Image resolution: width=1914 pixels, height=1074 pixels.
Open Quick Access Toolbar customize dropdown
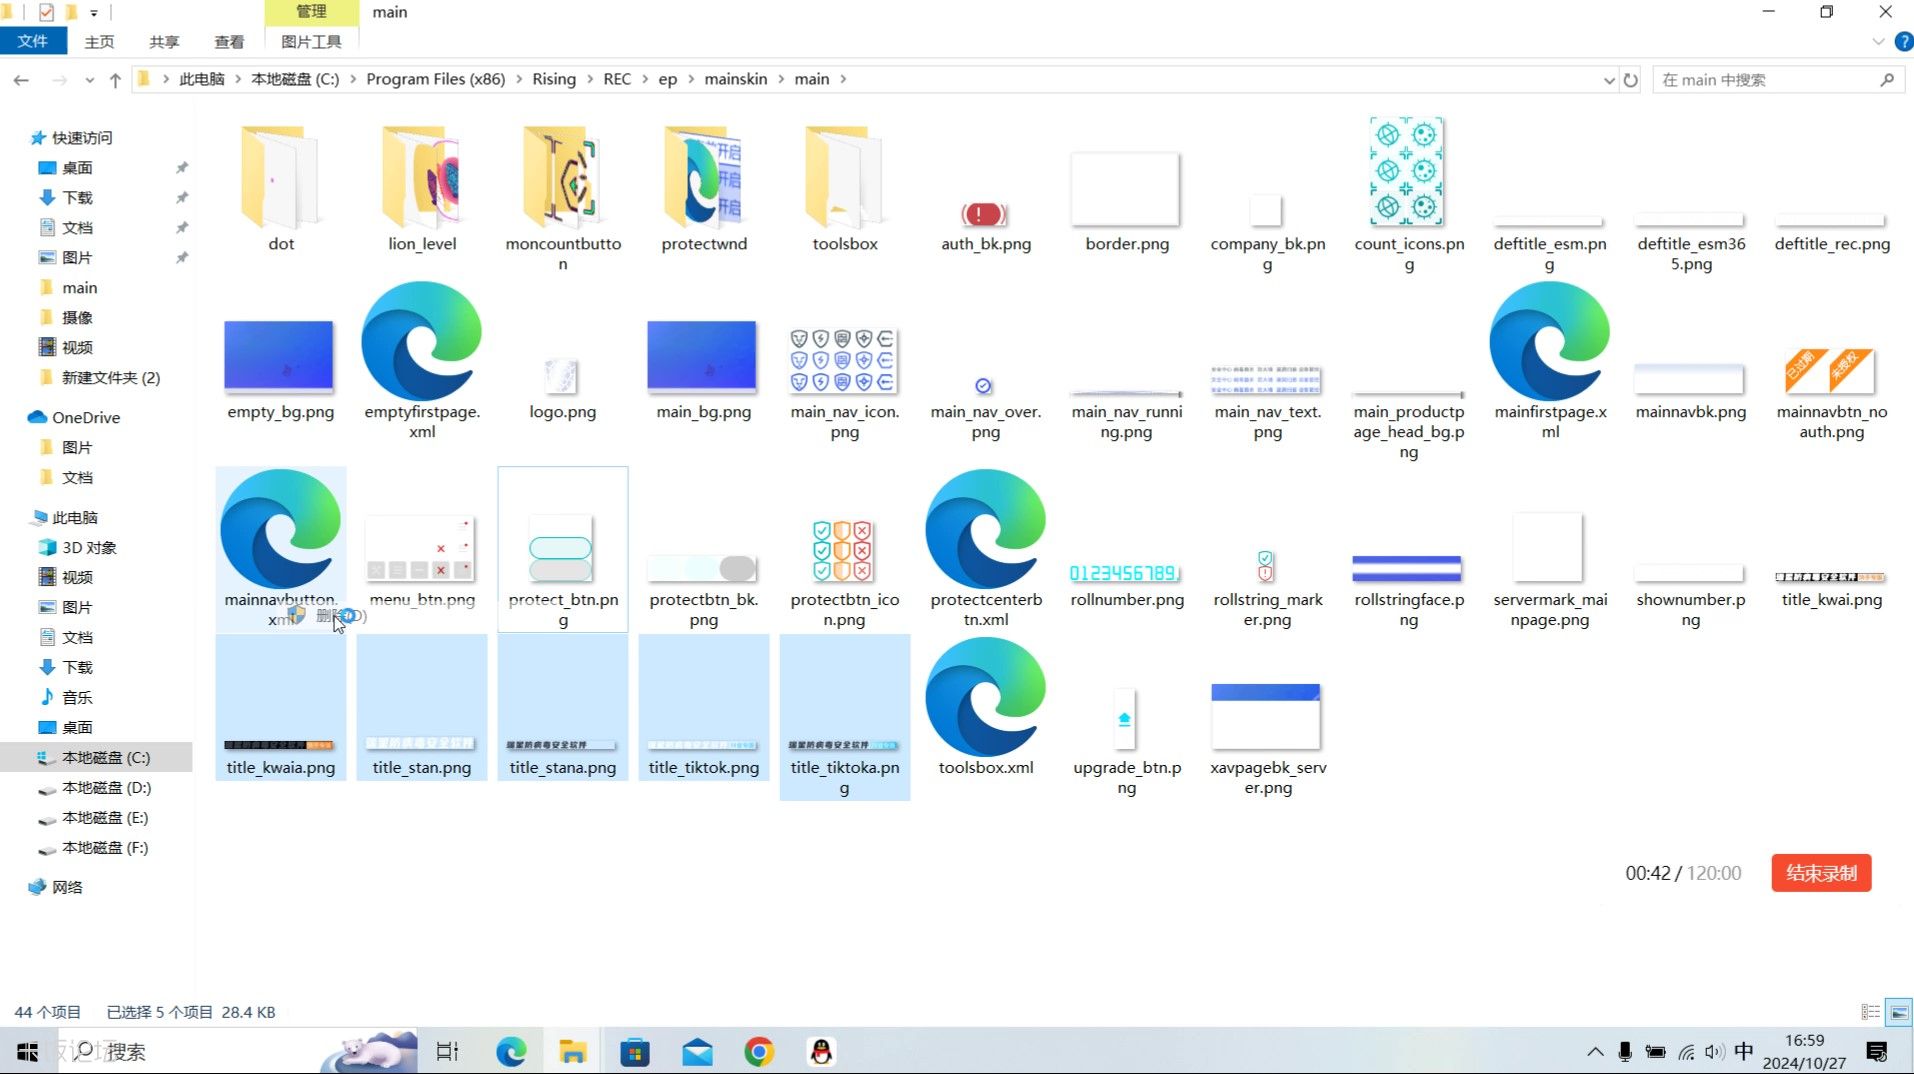point(94,13)
